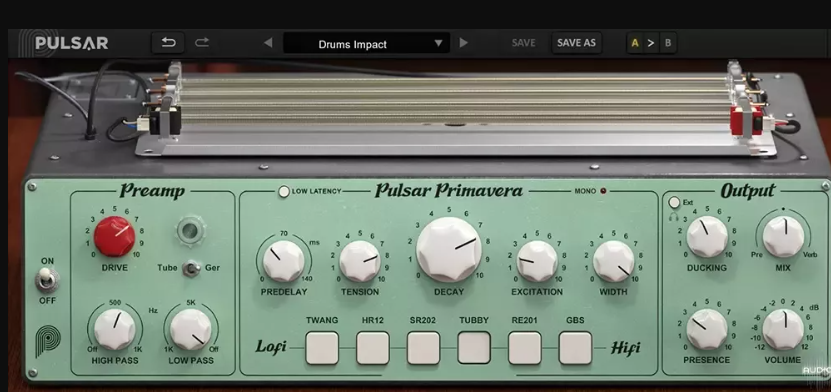Click the DUCKING knob
The image size is (831, 392).
point(707,236)
